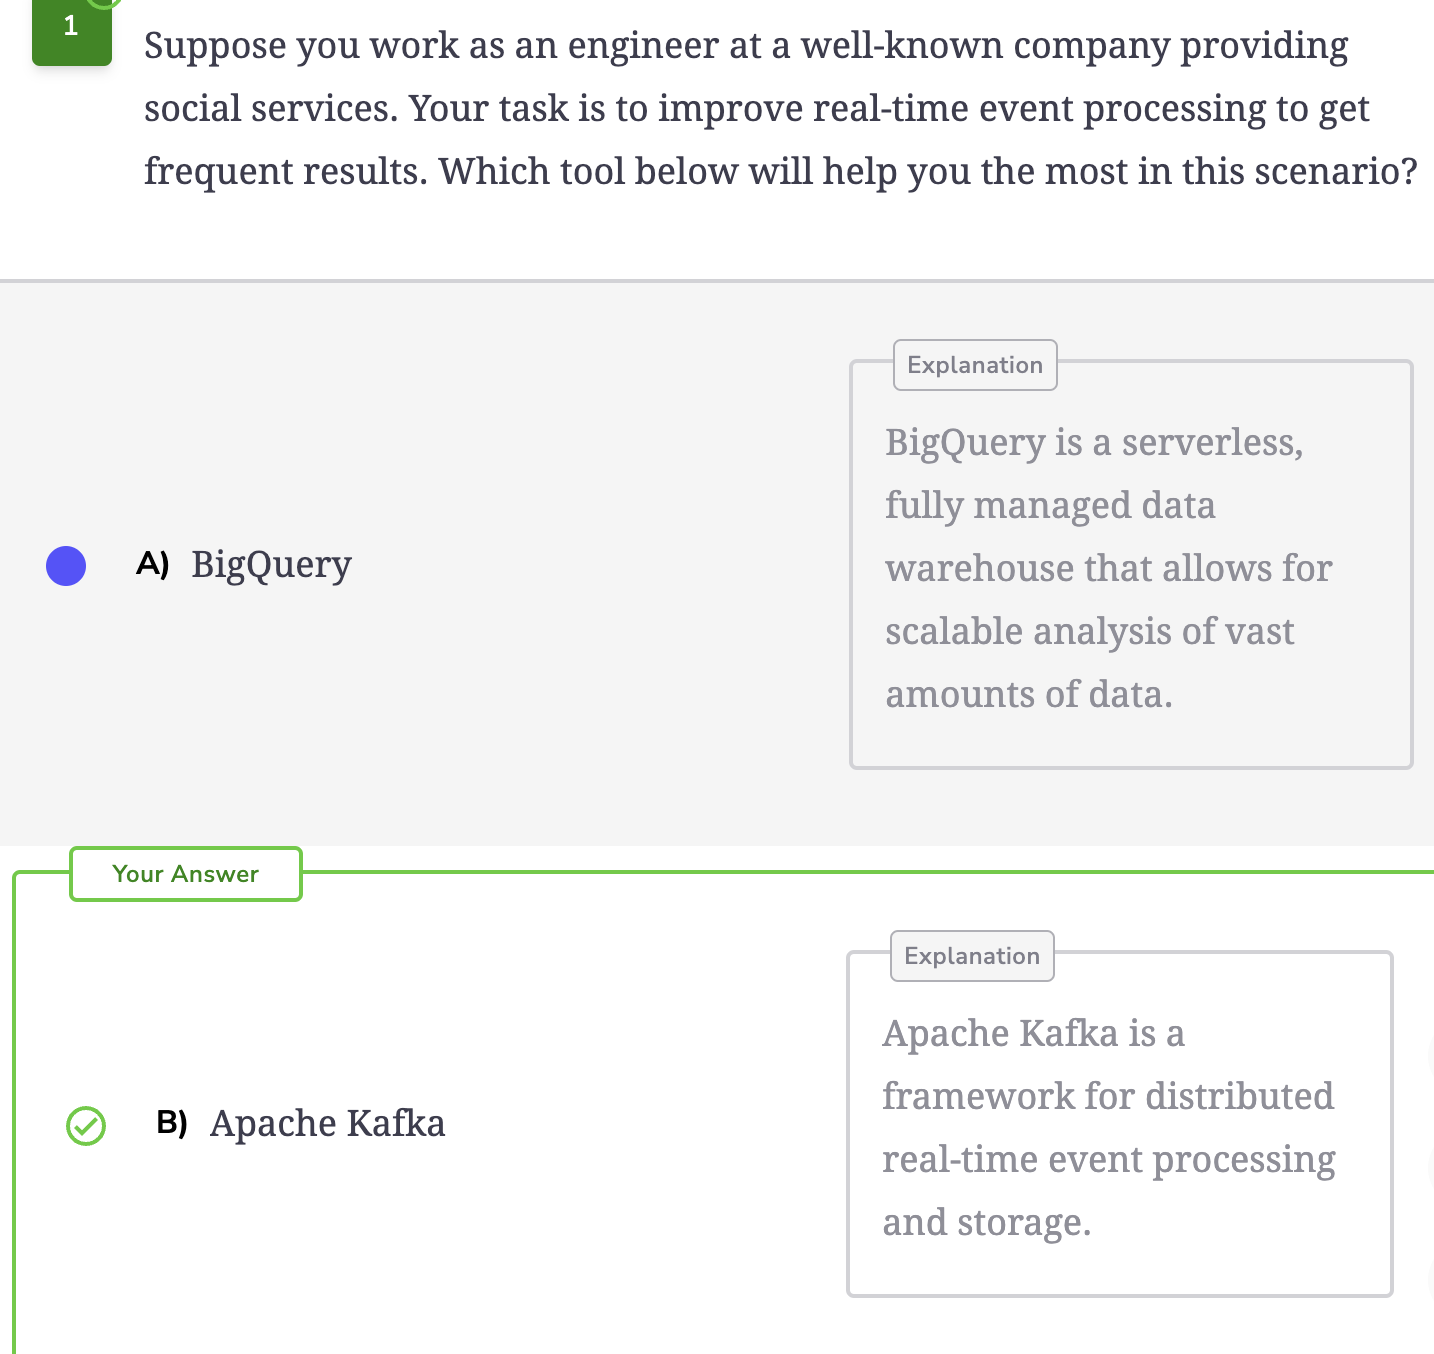Click the green border line of selected answer
This screenshot has width=1434, height=1354.
(868, 872)
